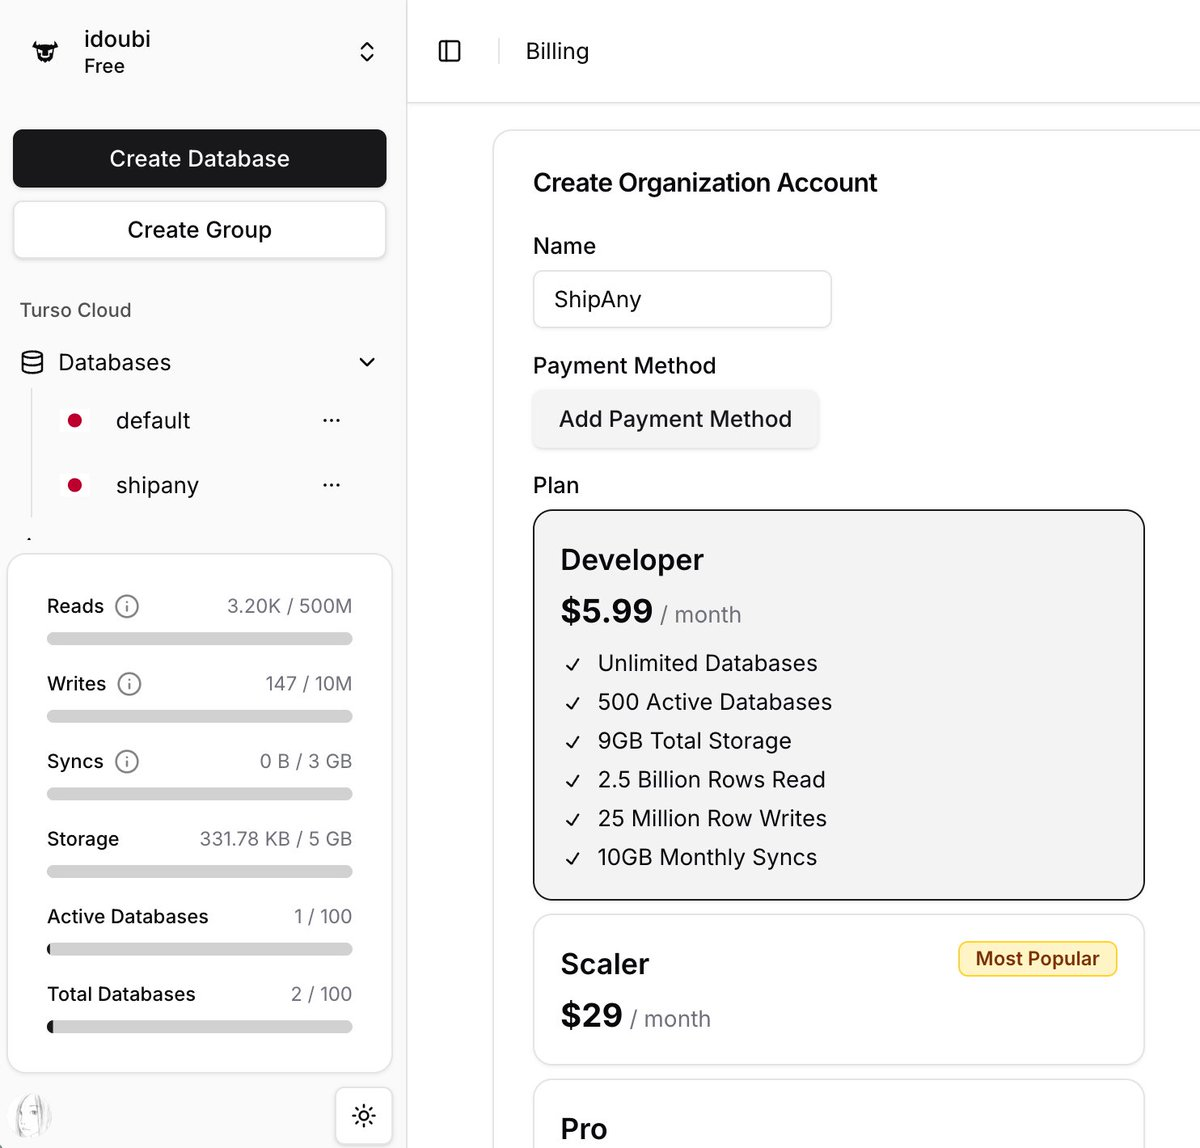Open the idoubi organization switcher
Image resolution: width=1200 pixels, height=1148 pixels.
point(367,52)
